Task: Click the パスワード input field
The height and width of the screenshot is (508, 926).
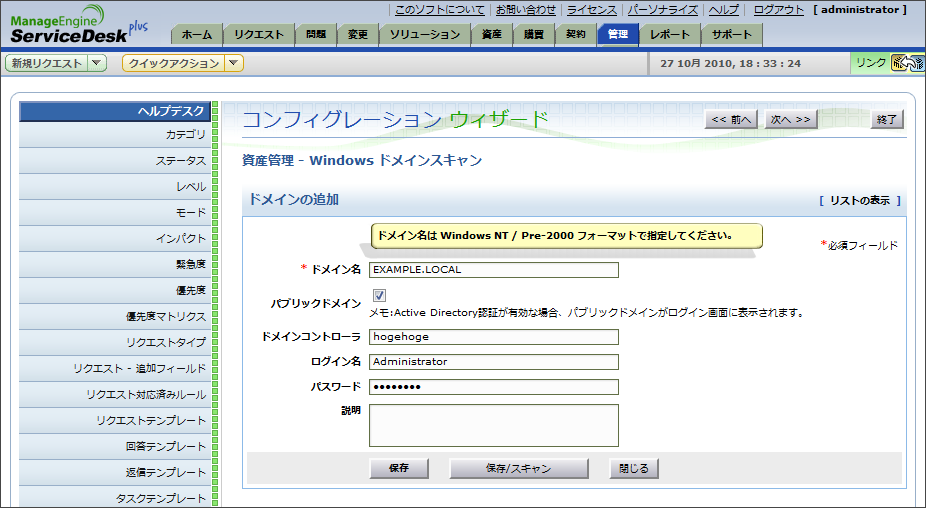Action: (x=494, y=387)
